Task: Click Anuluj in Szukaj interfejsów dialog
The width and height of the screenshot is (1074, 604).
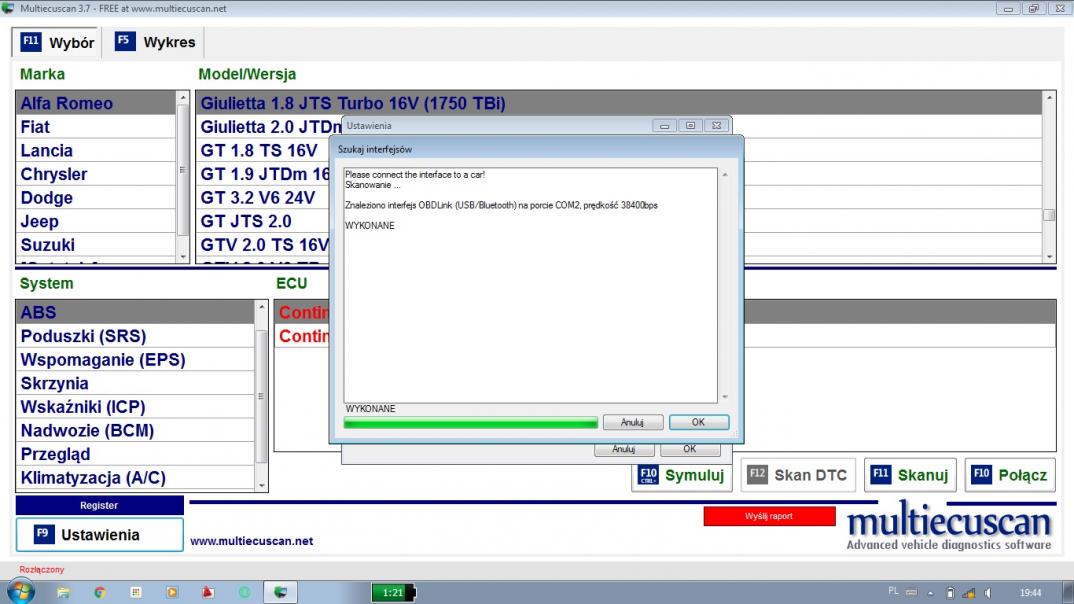Action: [633, 422]
